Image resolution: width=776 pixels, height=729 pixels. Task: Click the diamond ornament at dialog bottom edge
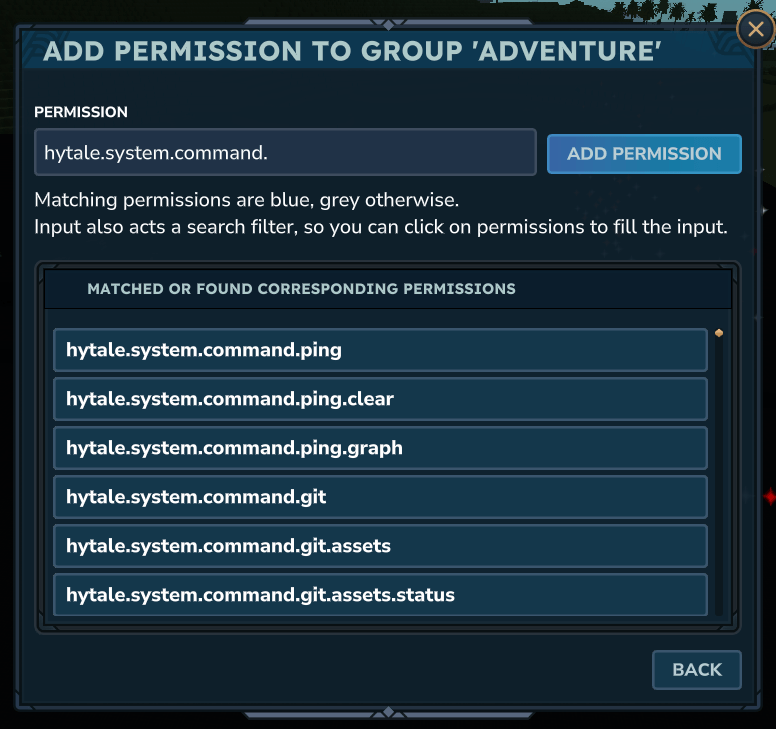[388, 713]
